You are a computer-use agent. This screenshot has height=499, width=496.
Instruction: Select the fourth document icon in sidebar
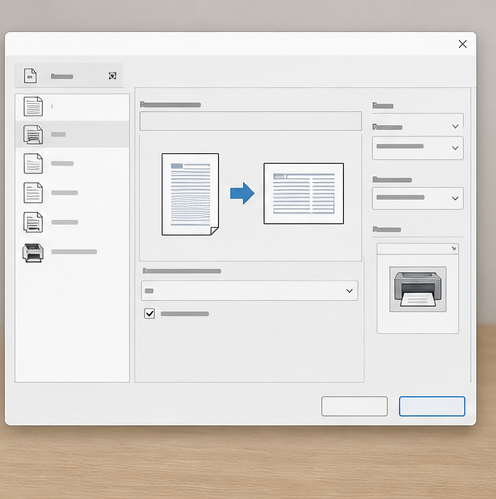[x=33, y=193]
